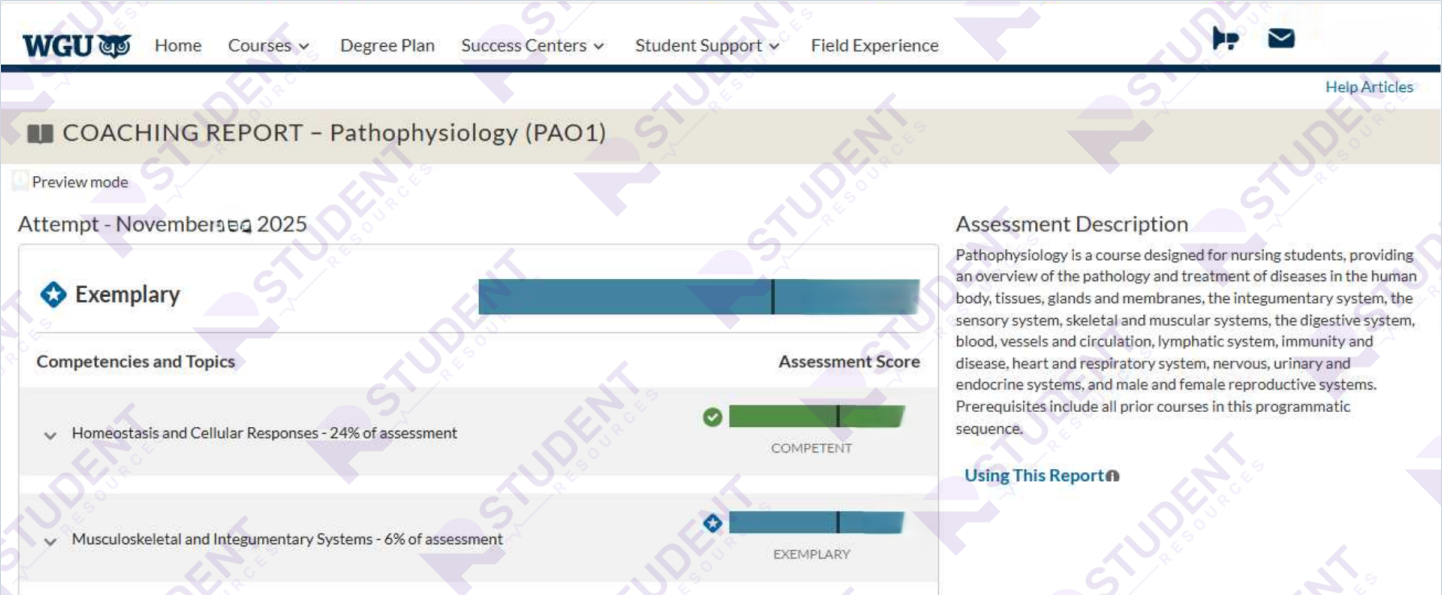The height and width of the screenshot is (595, 1442).
Task: Navigate to the Home menu item
Action: tap(178, 45)
